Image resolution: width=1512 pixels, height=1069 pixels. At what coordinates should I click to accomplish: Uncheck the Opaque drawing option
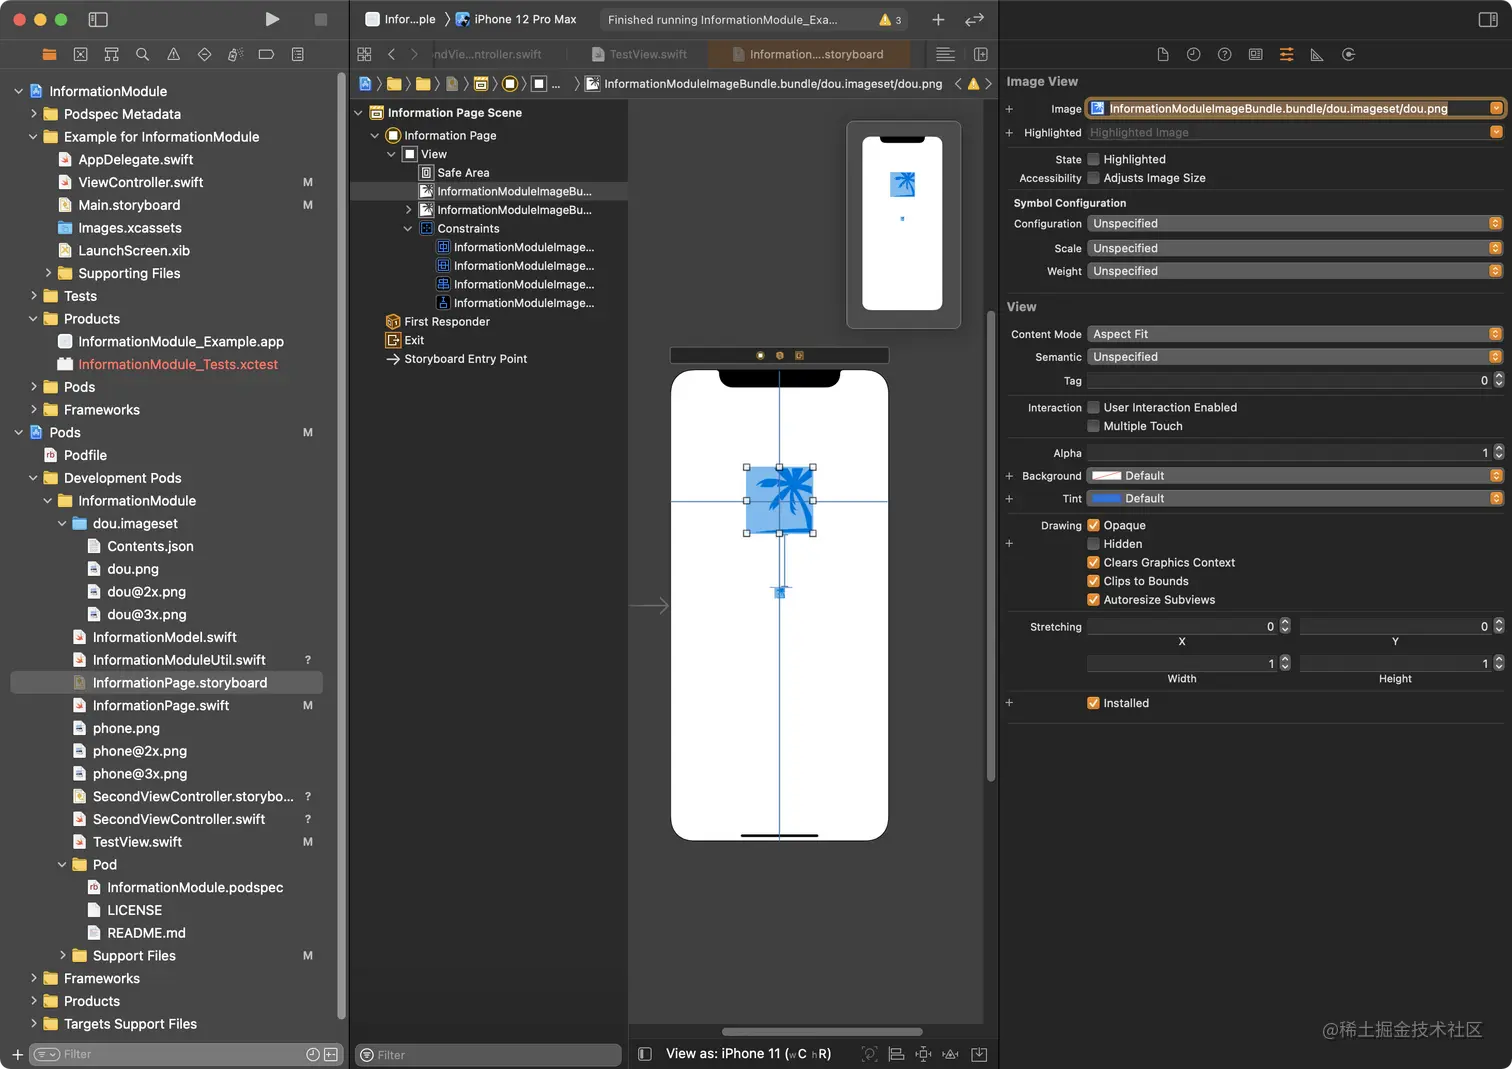coord(1093,525)
